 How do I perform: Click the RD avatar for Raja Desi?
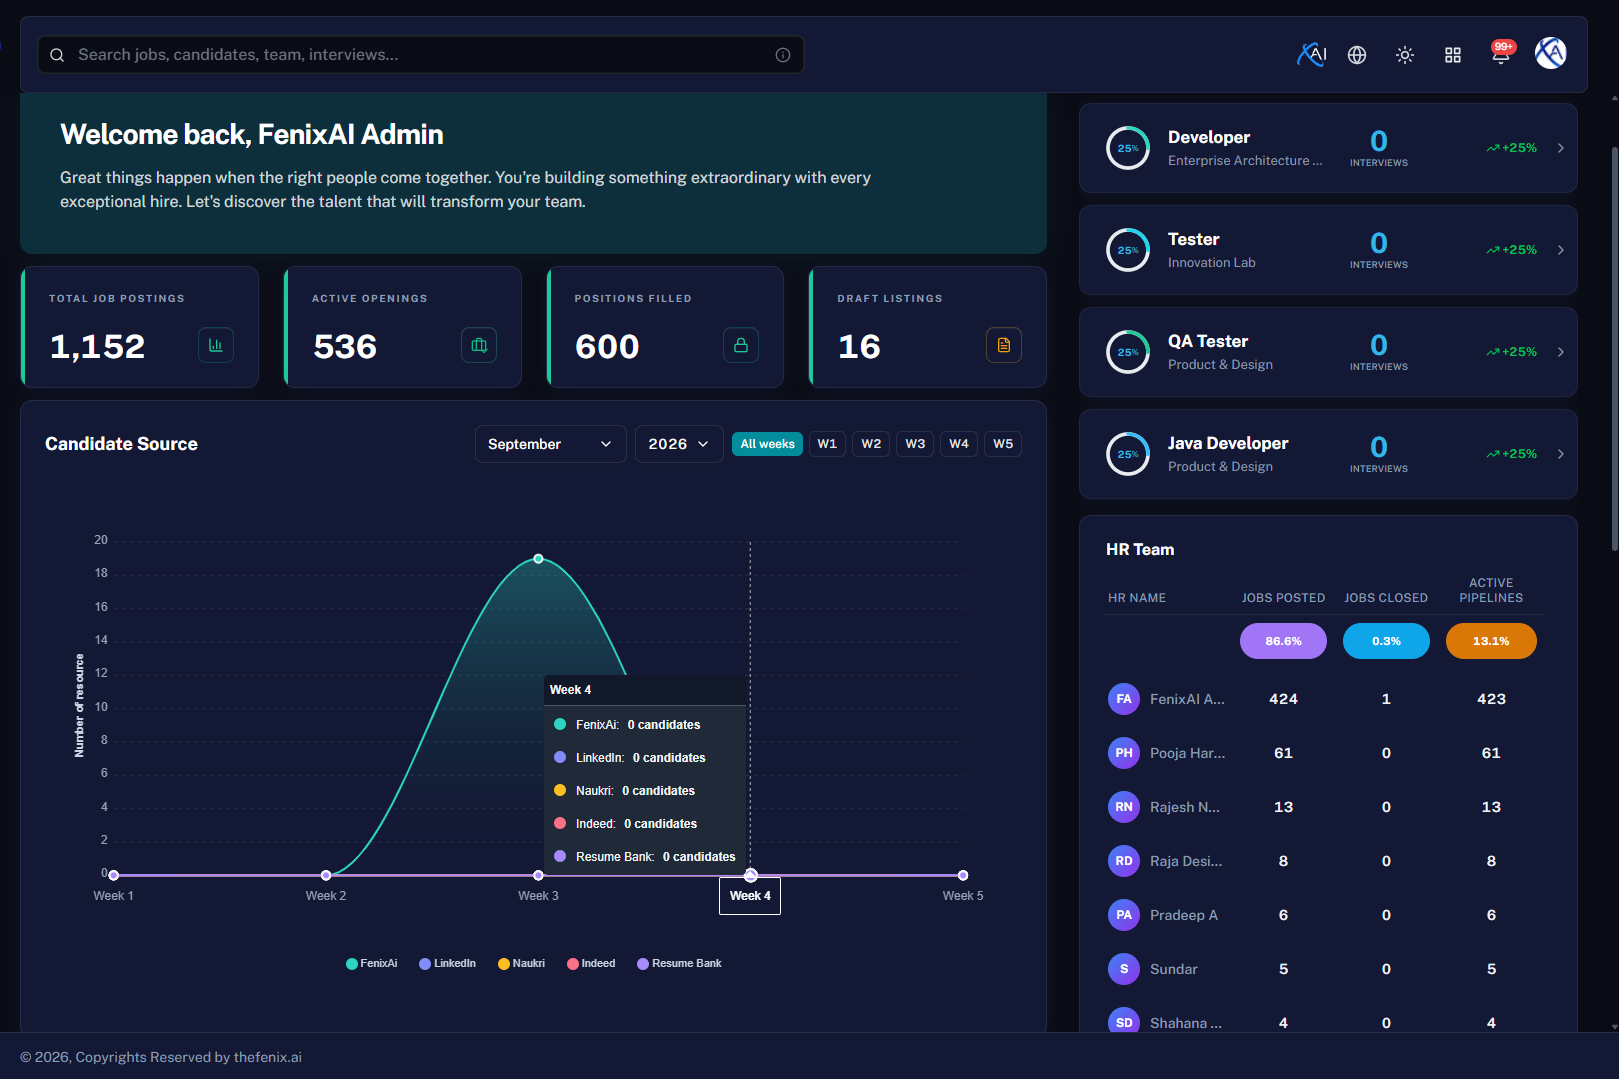[1124, 861]
